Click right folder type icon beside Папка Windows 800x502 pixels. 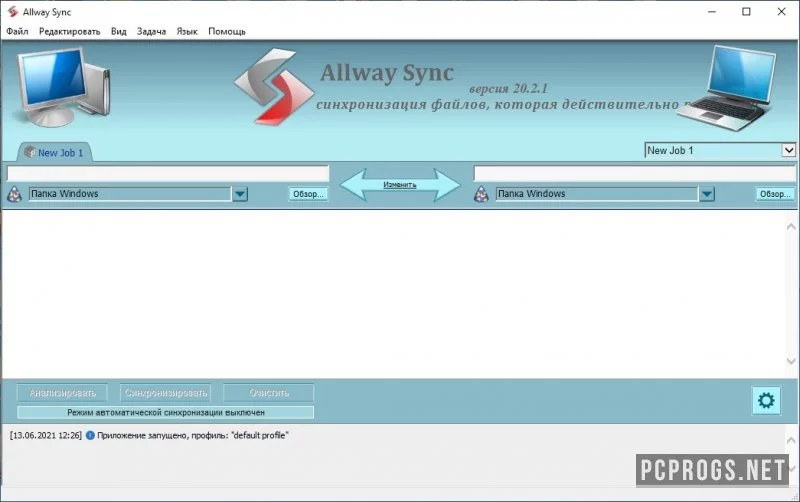coord(481,194)
